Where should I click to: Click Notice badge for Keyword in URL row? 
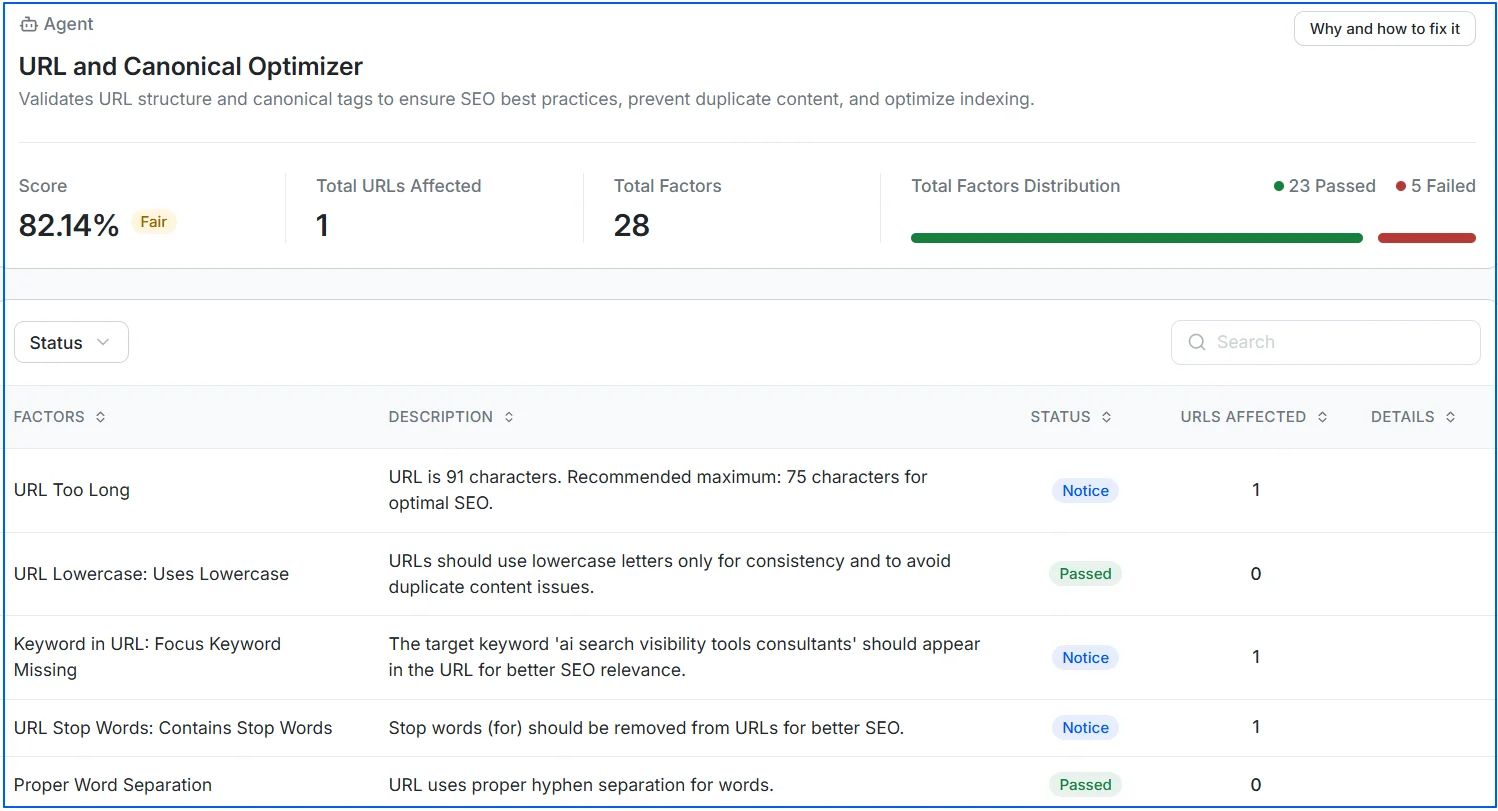pyautogui.click(x=1085, y=657)
